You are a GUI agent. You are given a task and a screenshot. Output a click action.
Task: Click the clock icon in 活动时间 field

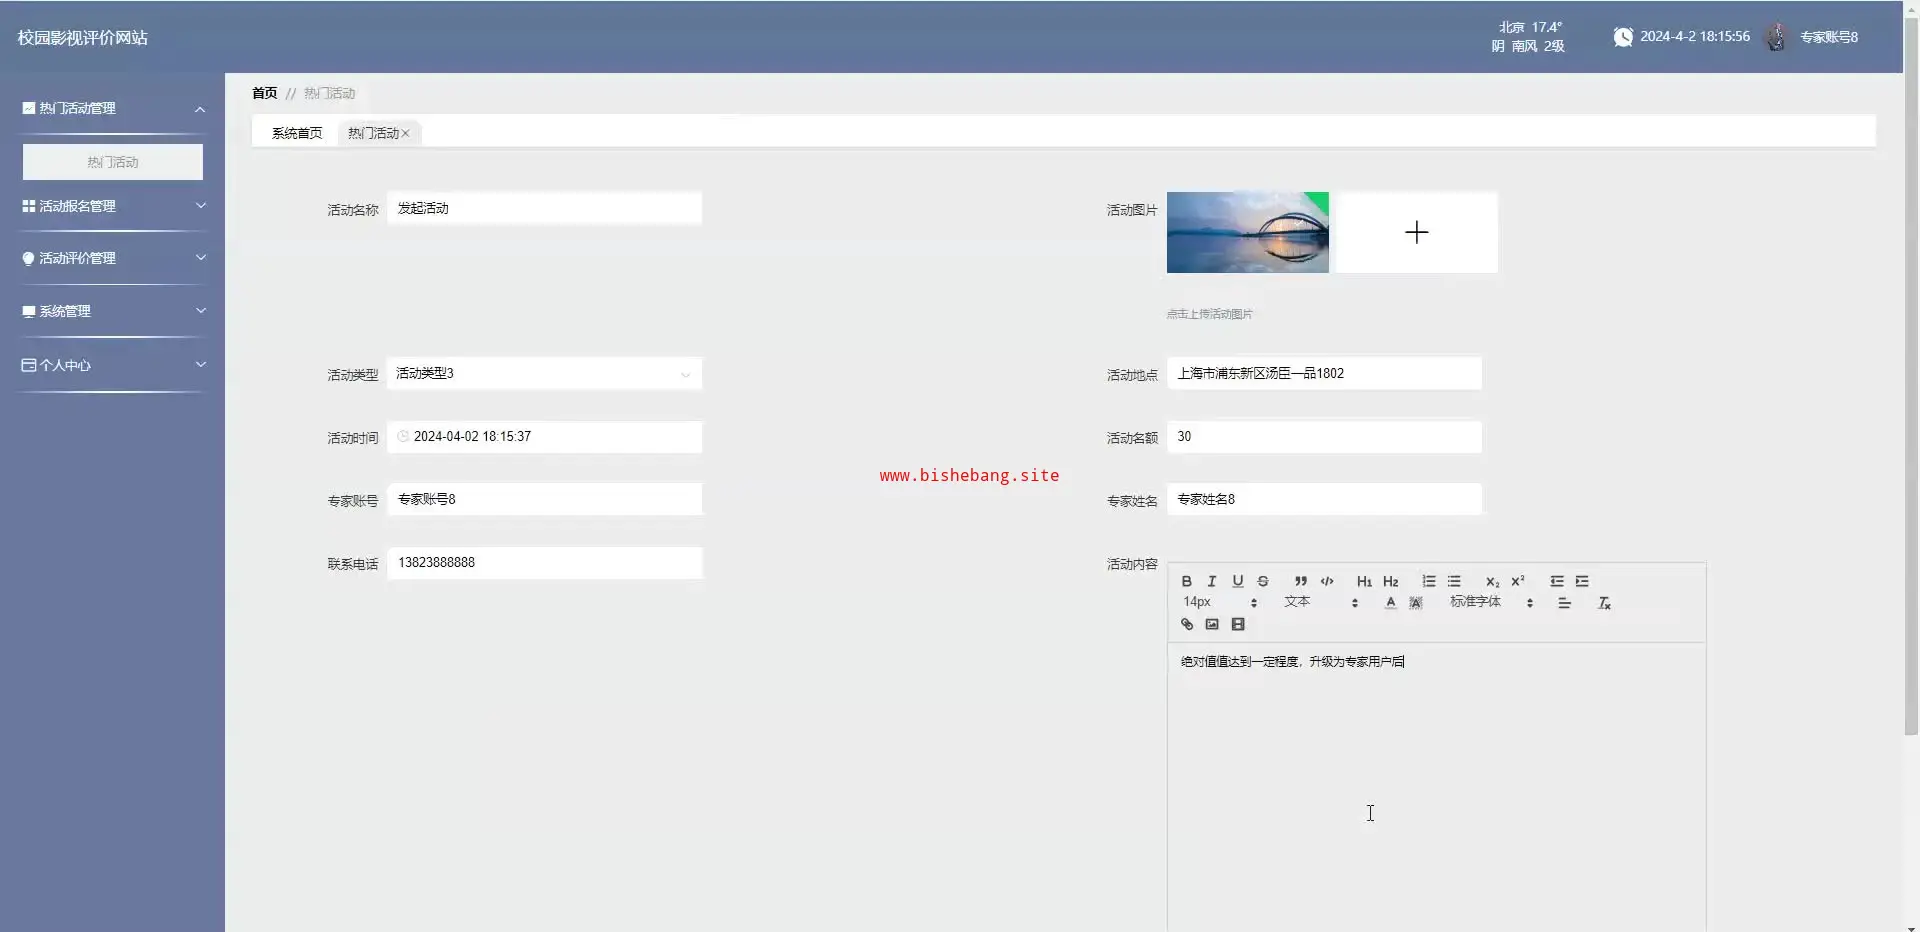pyautogui.click(x=403, y=437)
